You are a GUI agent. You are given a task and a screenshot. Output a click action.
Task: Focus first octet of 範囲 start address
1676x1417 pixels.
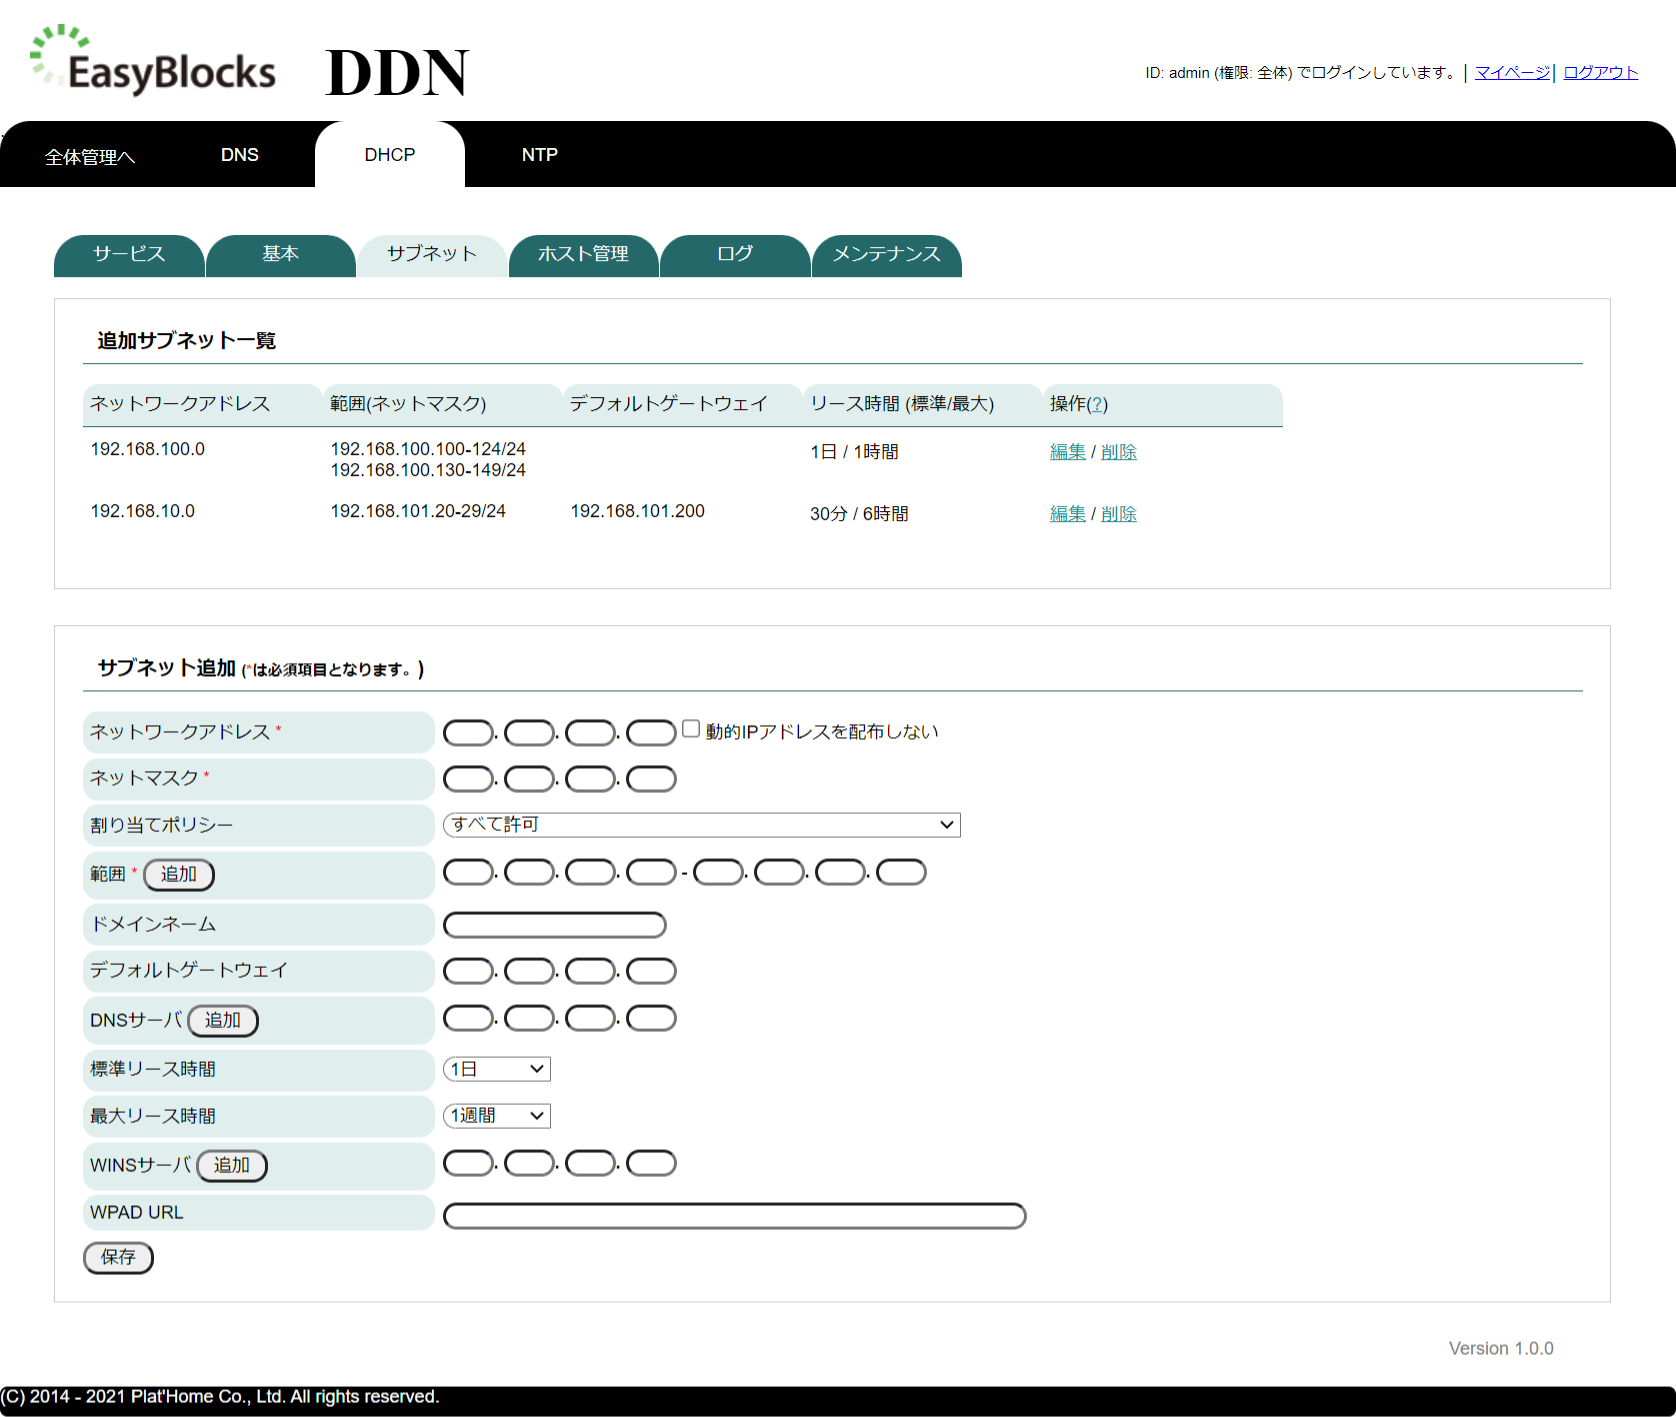[x=468, y=872]
